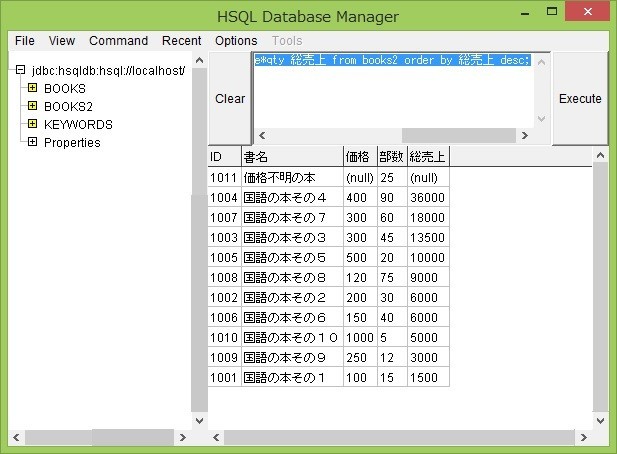The height and width of the screenshot is (454, 617).
Task: Click the tree panel scroll left arrow
Action: [16, 437]
